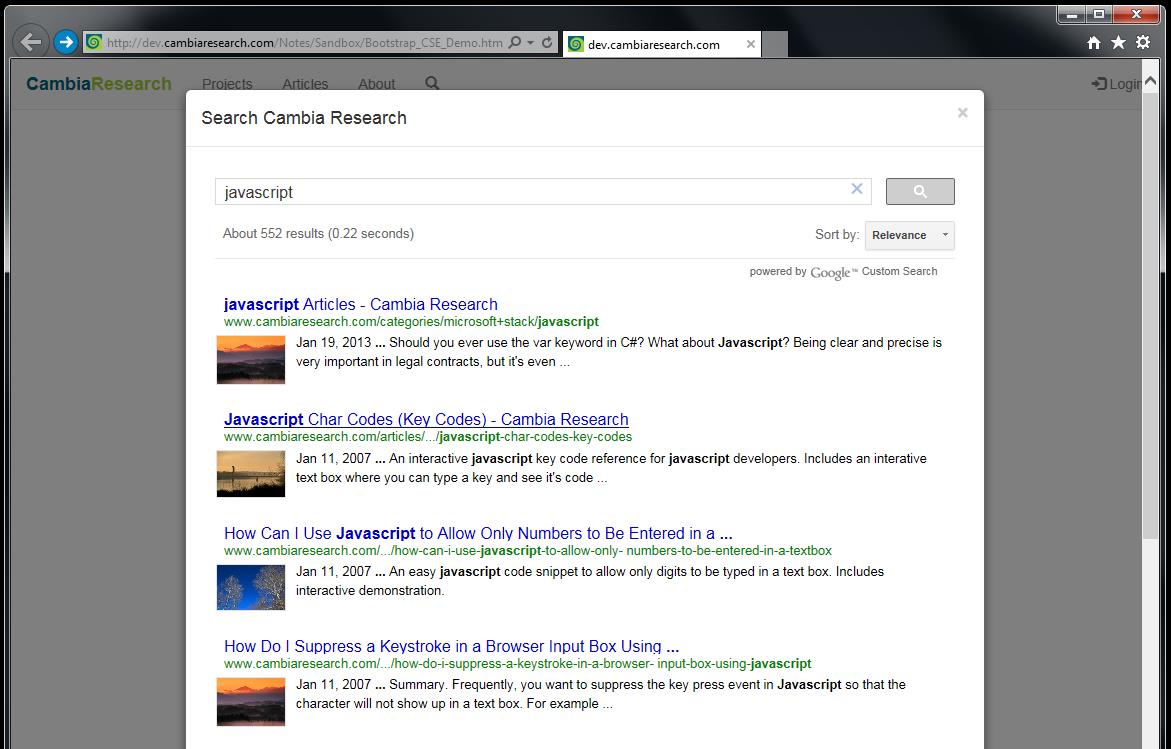Open browser tools gear icon
The image size is (1171, 749).
click(1143, 43)
